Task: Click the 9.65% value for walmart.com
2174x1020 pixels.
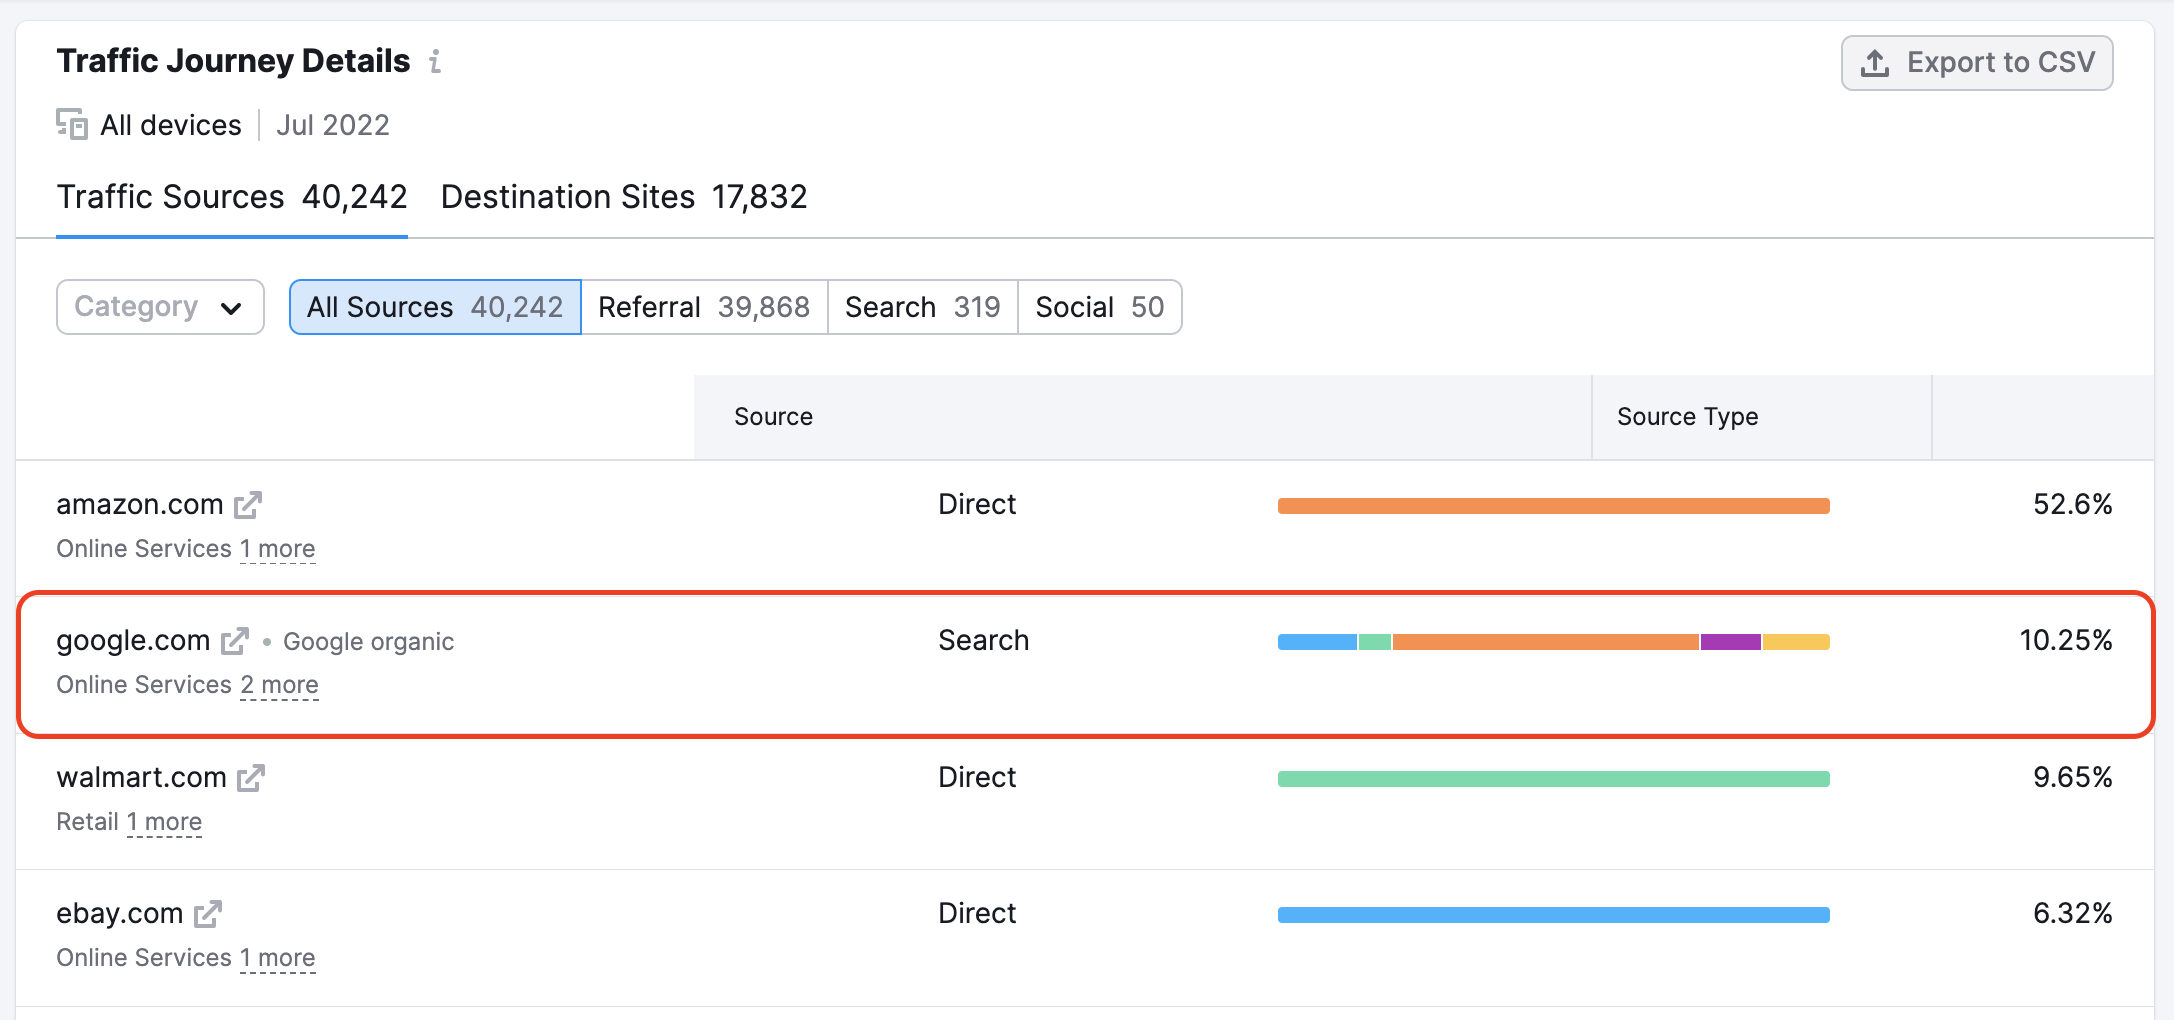Action: point(2072,777)
